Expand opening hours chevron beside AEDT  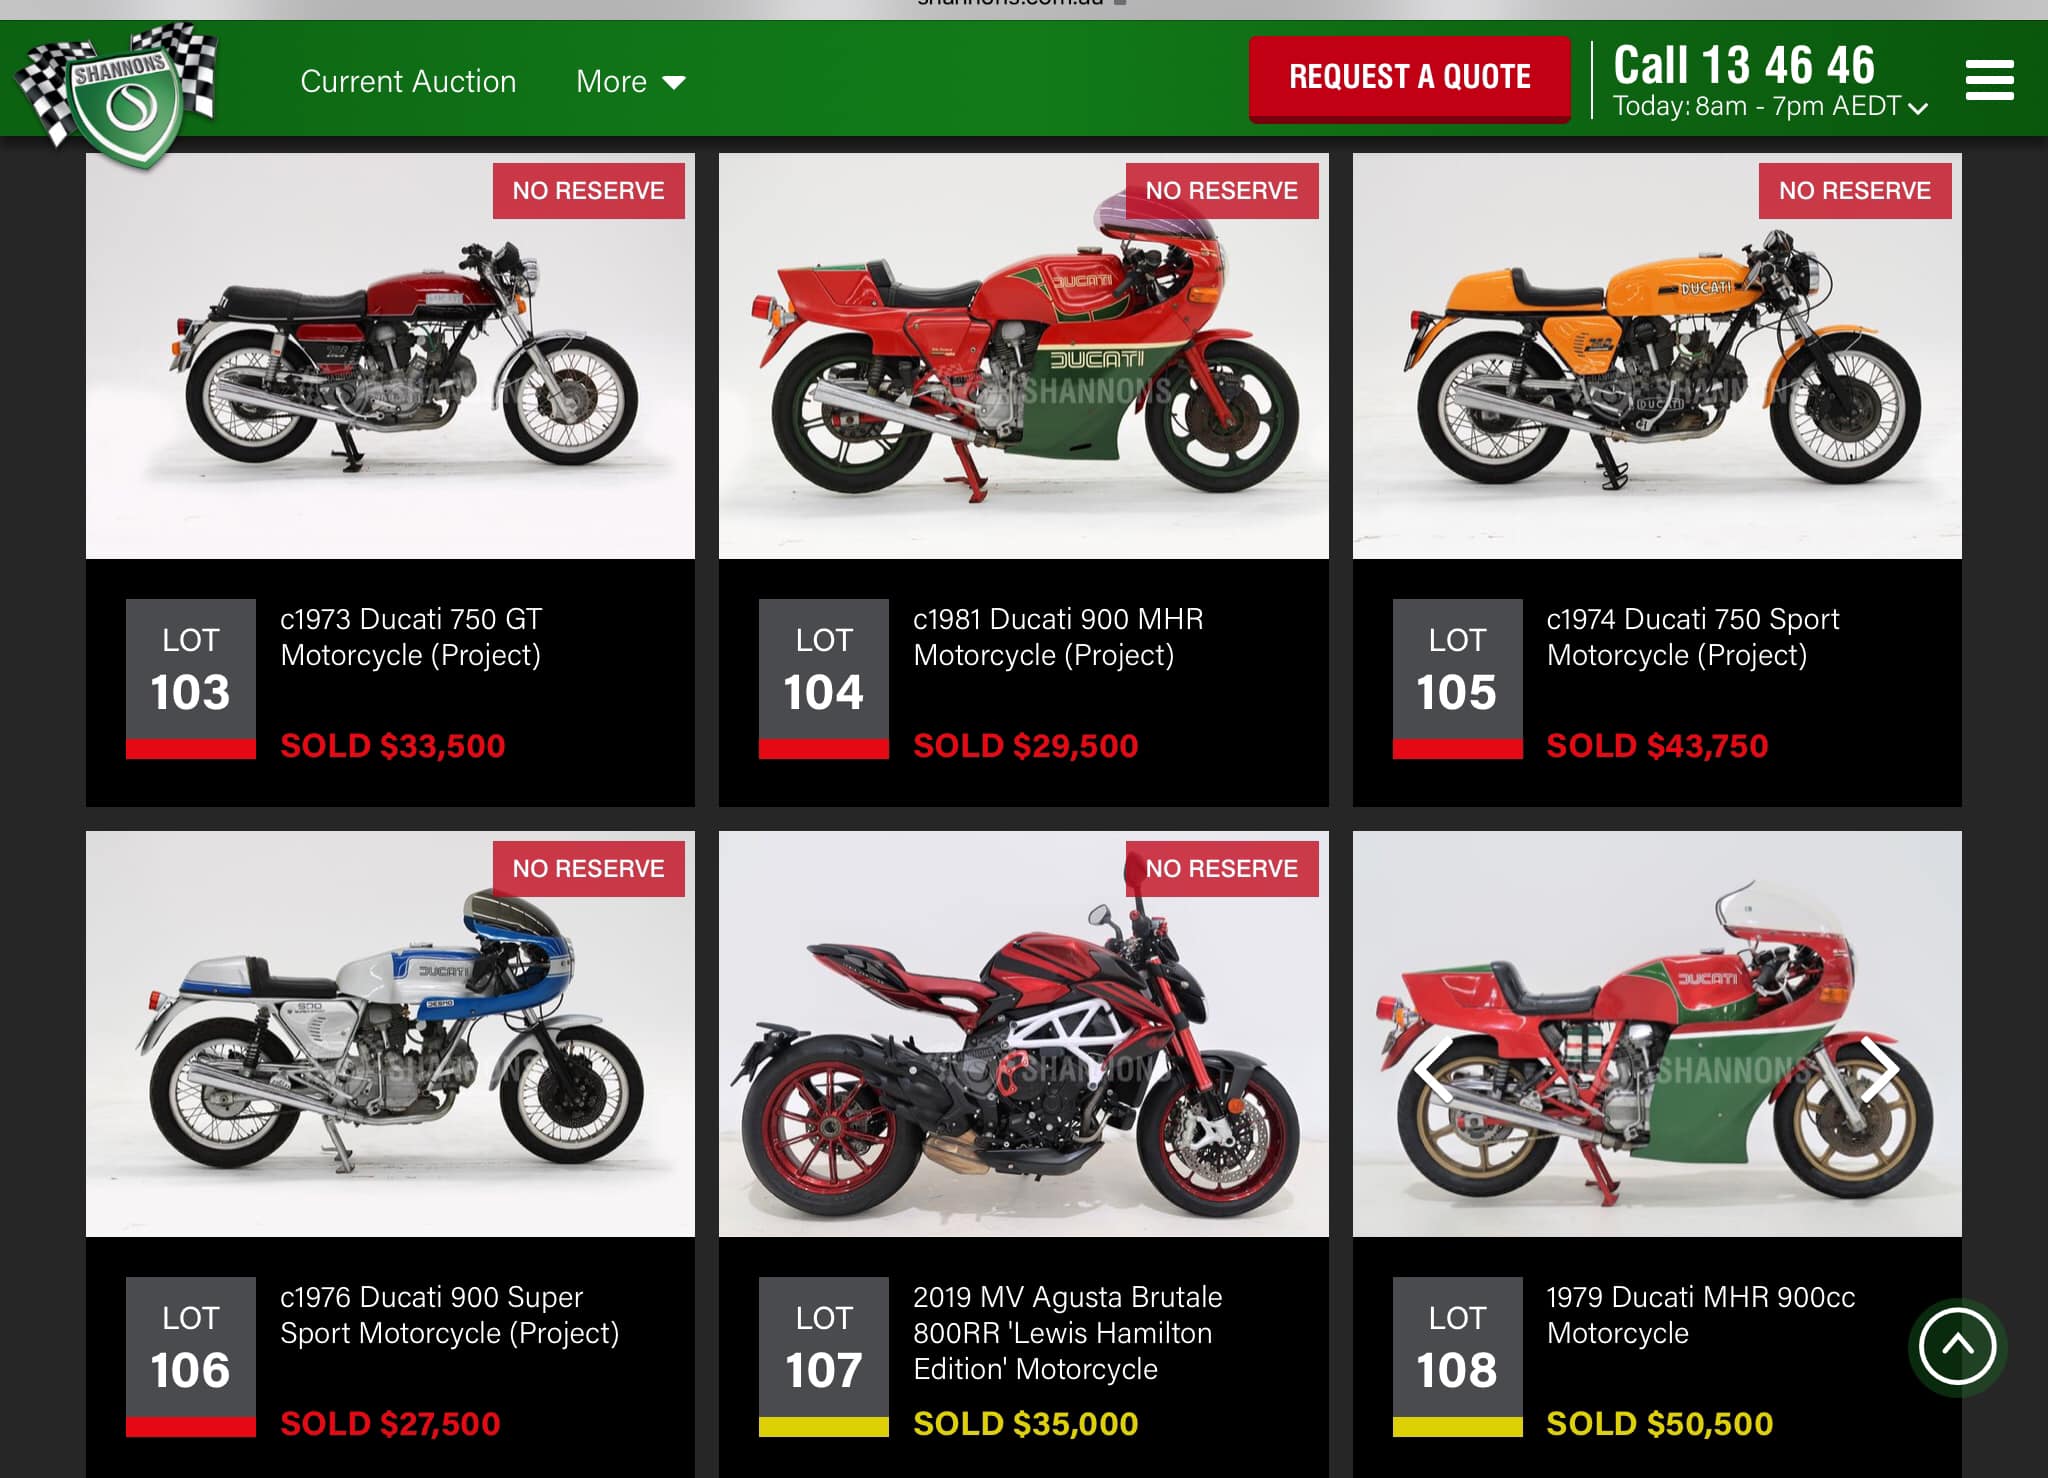coord(1917,108)
